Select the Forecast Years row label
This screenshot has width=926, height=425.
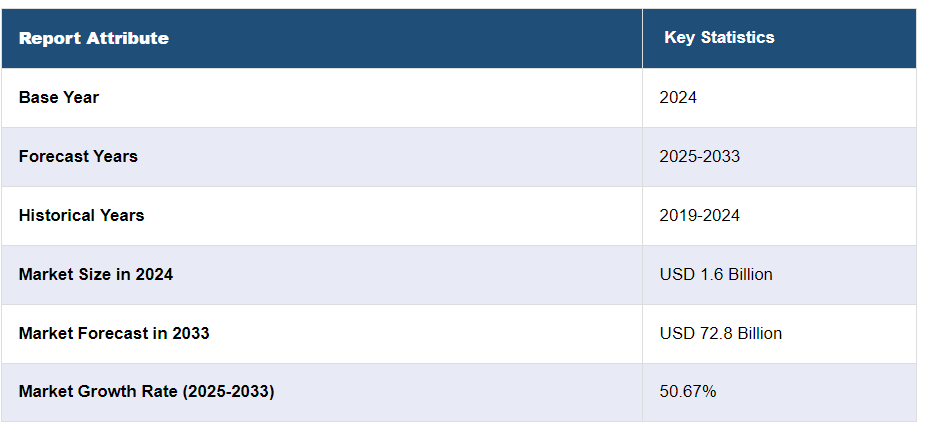tap(78, 156)
